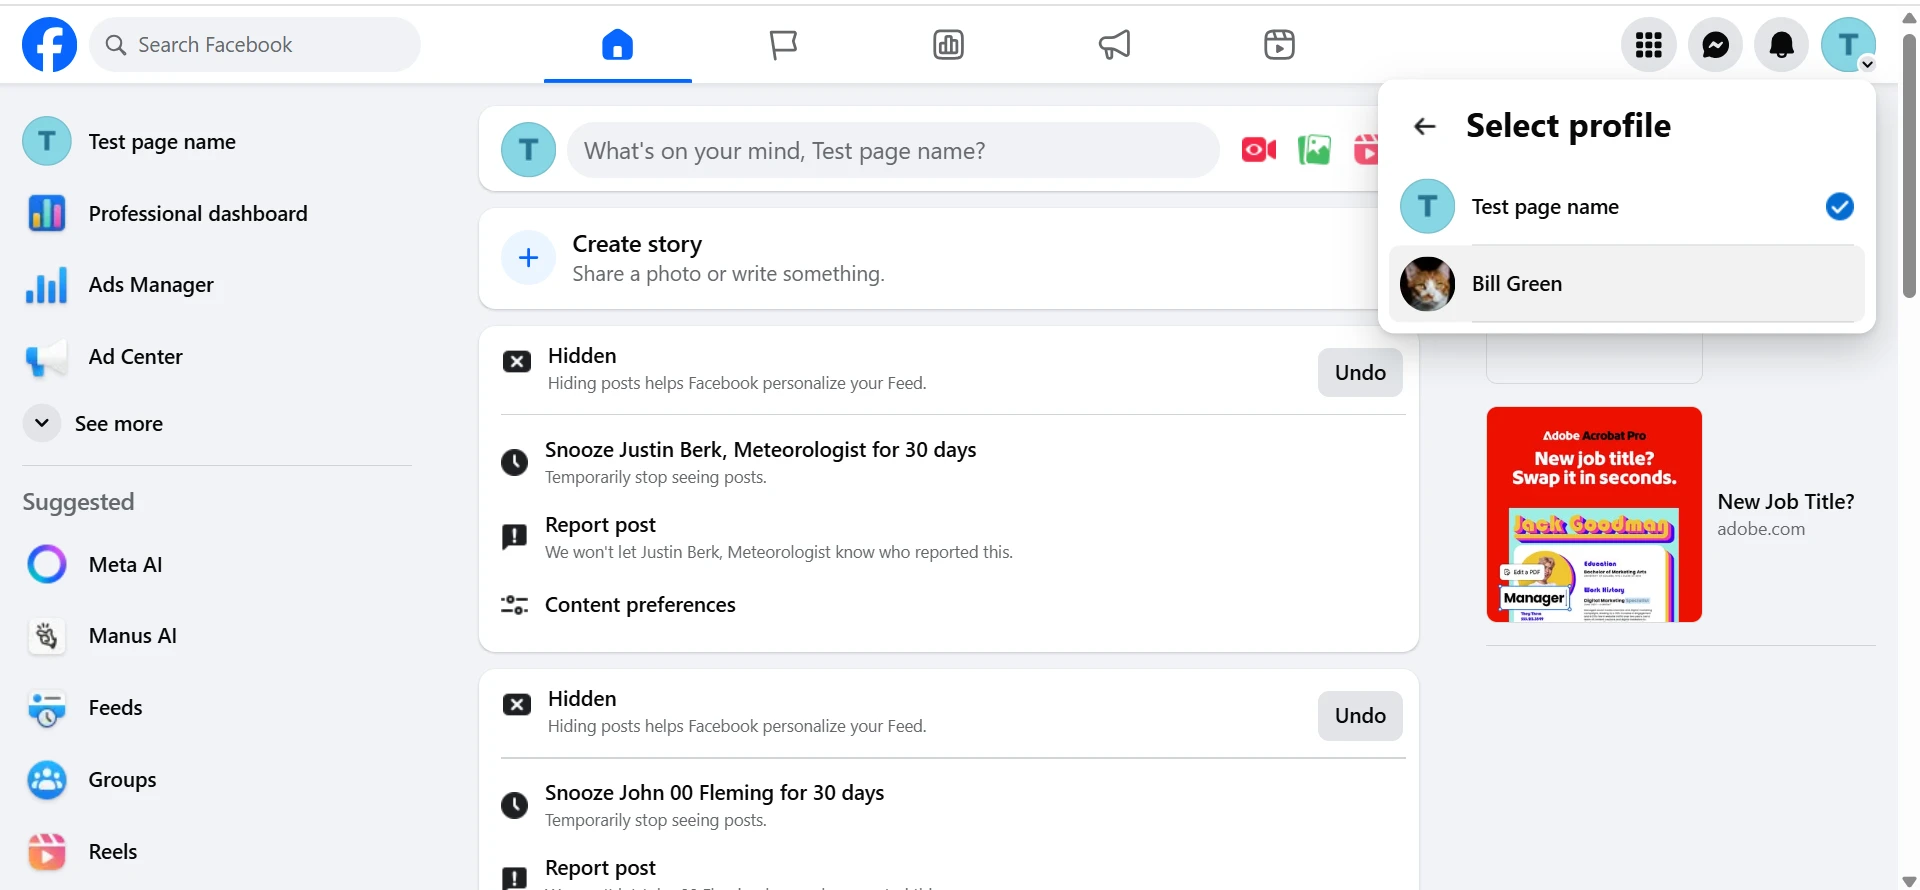The width and height of the screenshot is (1920, 890).
Task: Open Manus AI suggestion
Action: pos(217,636)
